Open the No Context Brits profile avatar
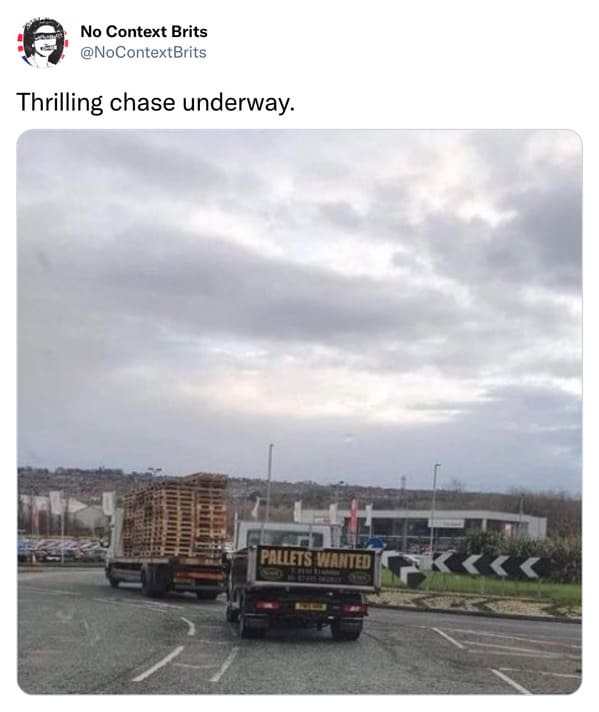This screenshot has height=712, width=599. (43, 42)
